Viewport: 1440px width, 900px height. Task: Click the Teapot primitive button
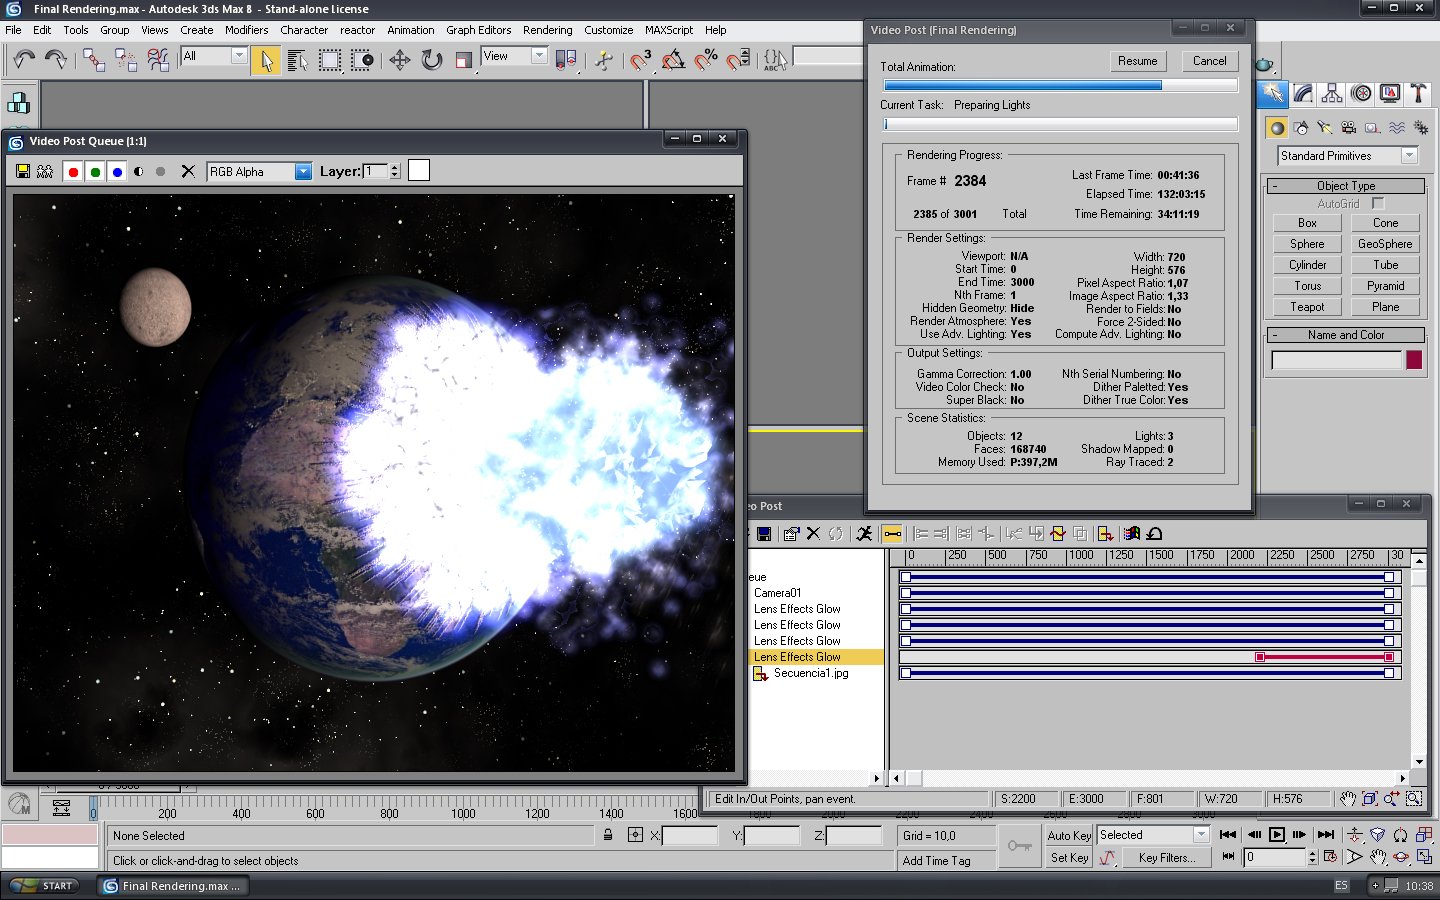1307,307
